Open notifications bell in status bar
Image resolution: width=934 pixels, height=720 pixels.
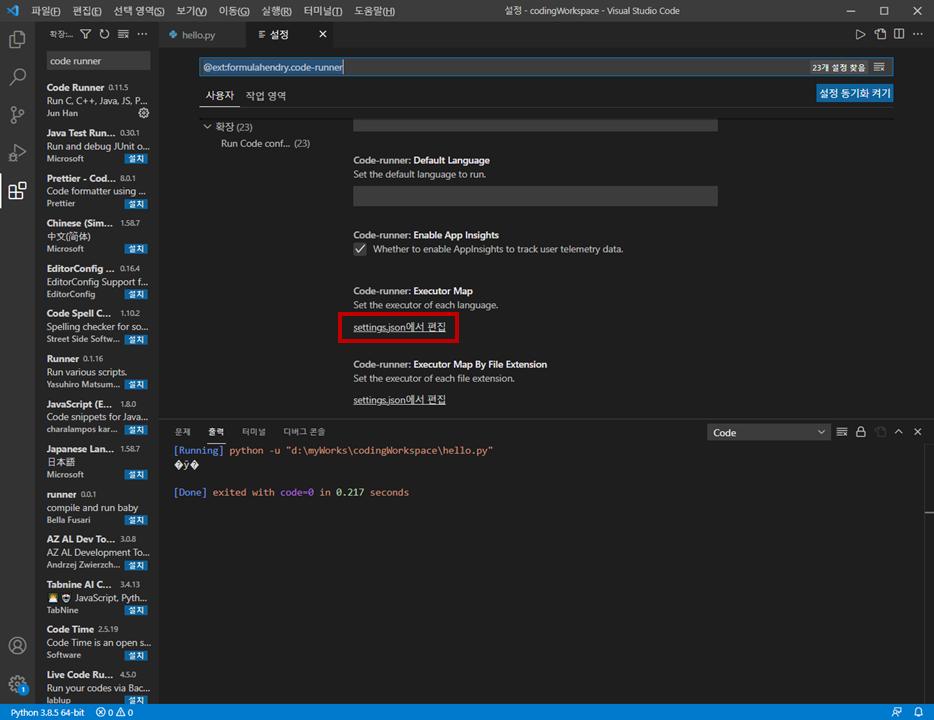click(x=919, y=712)
